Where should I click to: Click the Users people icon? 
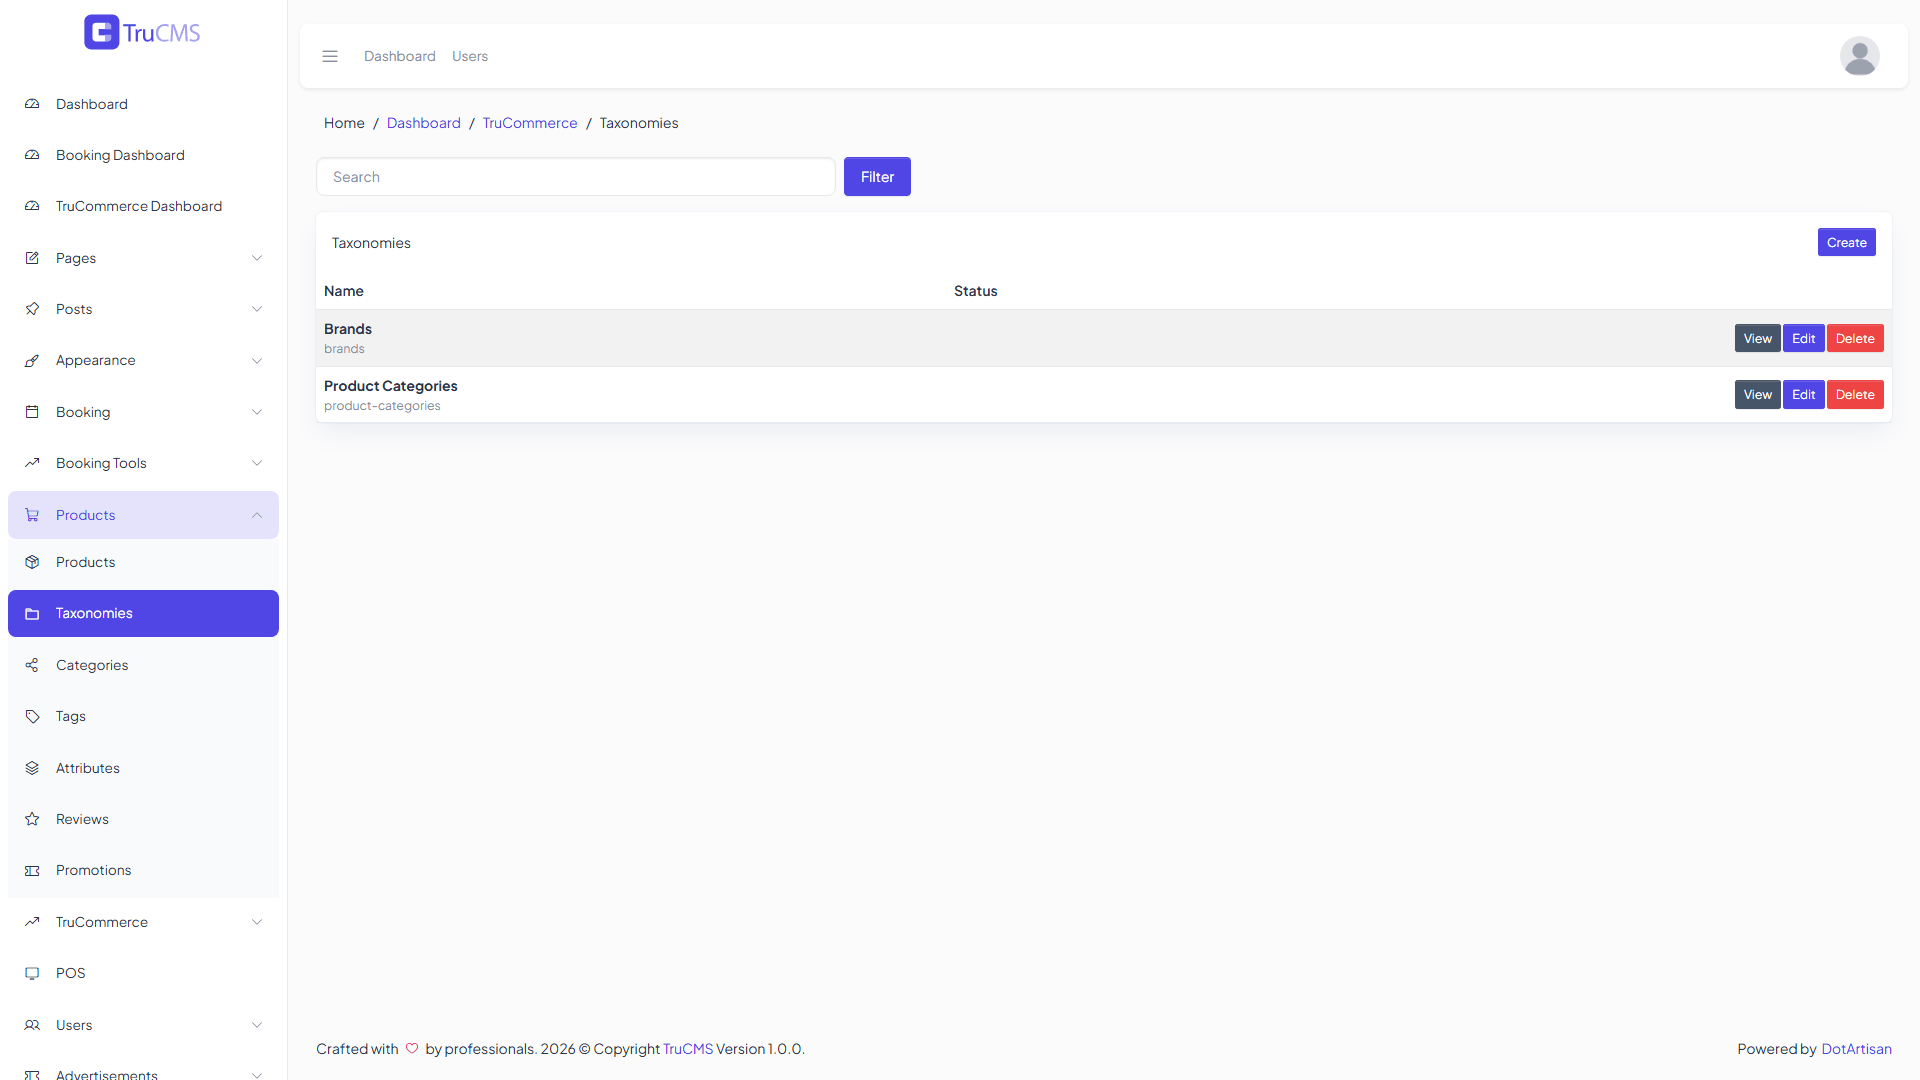click(32, 1025)
